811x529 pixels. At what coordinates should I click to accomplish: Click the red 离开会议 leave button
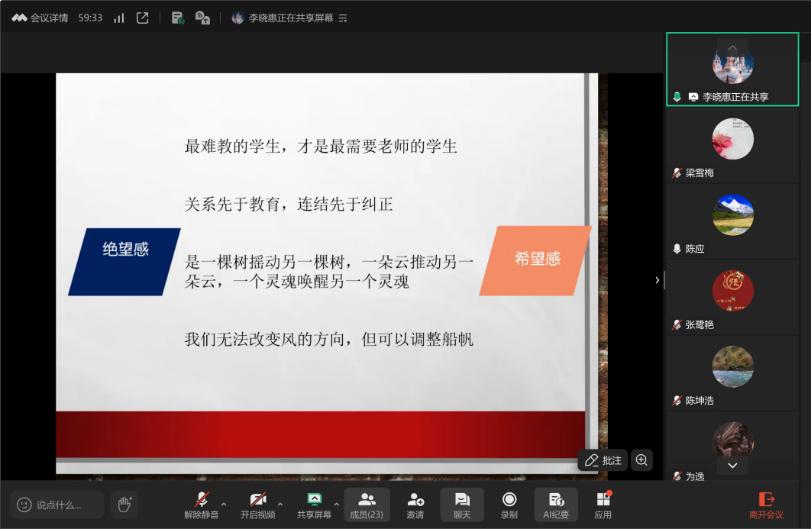(x=767, y=504)
